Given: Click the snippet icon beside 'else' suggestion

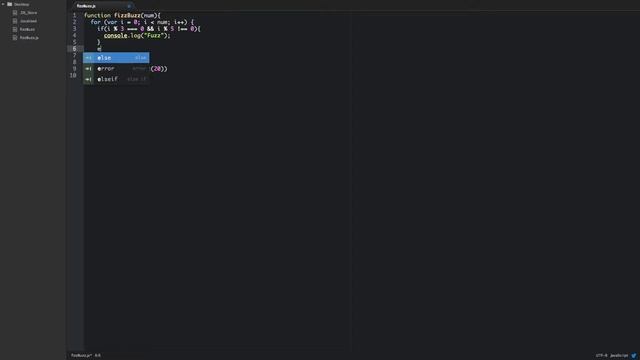Looking at the screenshot, I should click(x=89, y=58).
